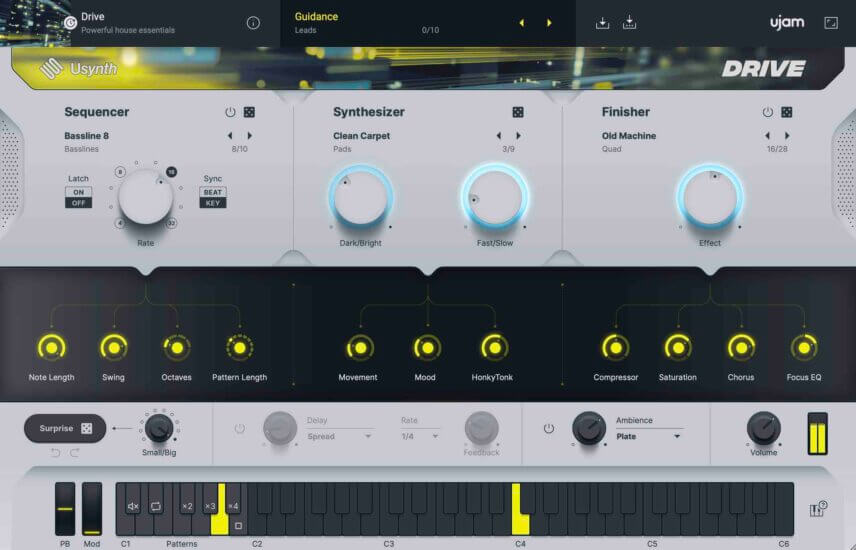Screen dimensions: 856x550
Task: Select rate value 32 on Rate dial
Action: pos(171,223)
